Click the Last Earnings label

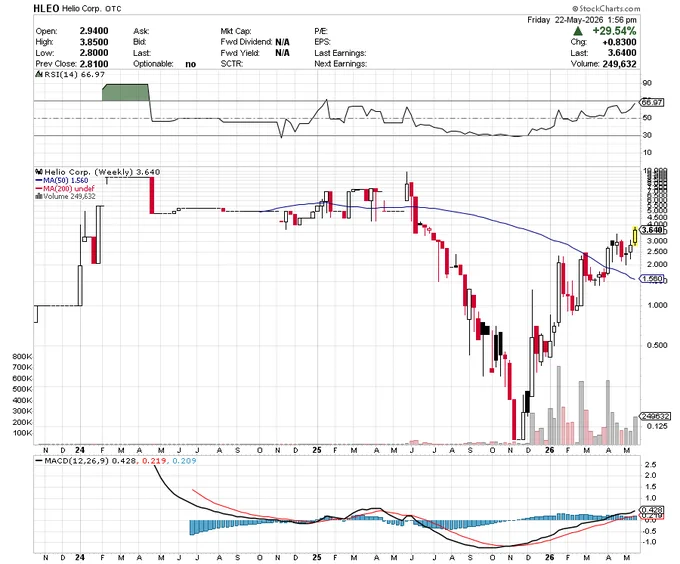tap(340, 53)
